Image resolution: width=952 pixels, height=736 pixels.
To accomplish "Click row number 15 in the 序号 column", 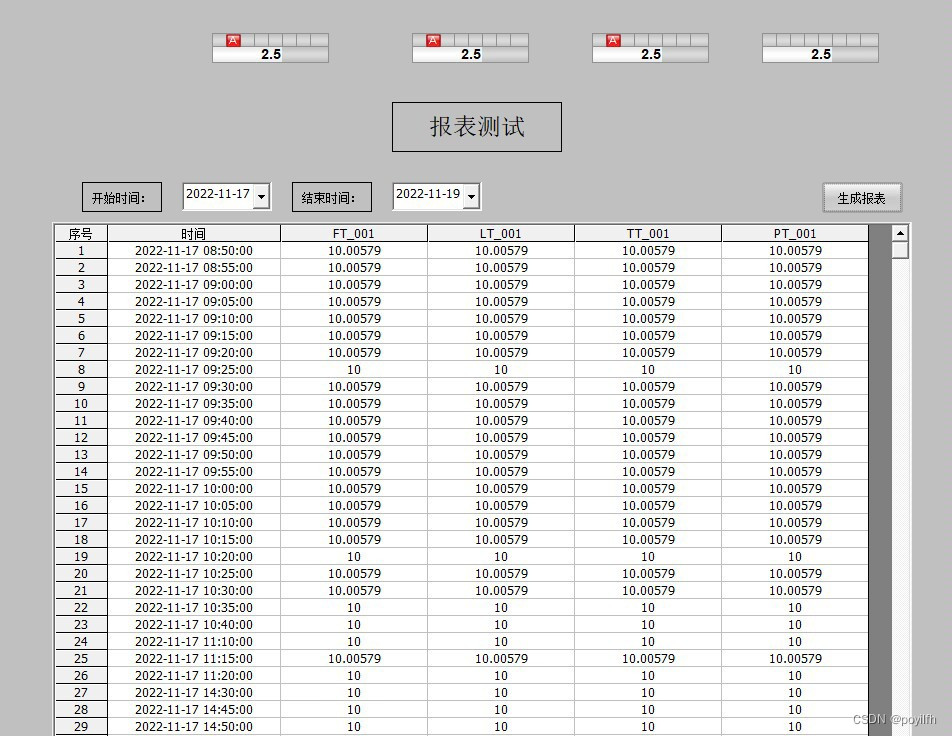I will pos(81,488).
